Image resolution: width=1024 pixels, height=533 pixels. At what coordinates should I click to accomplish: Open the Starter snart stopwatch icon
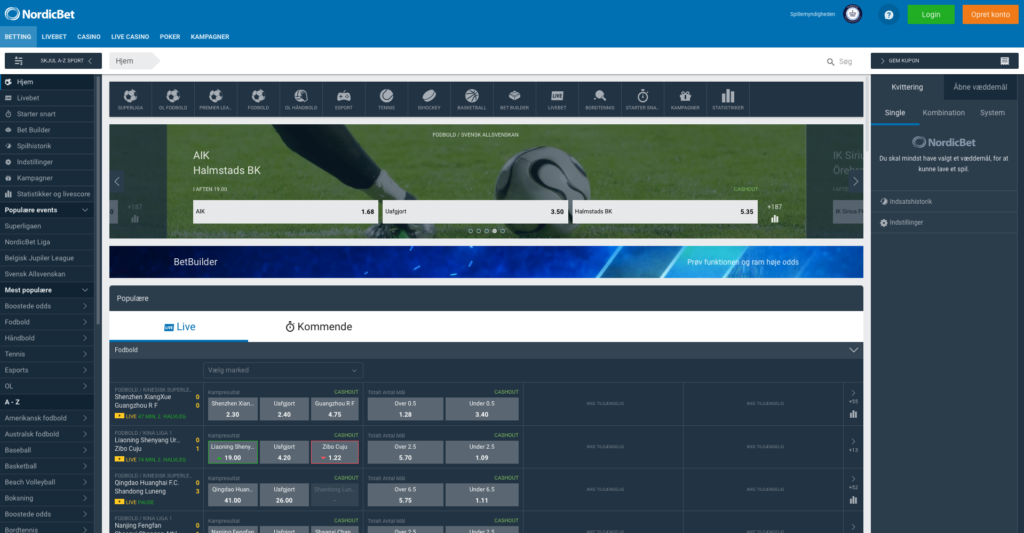[x=643, y=99]
